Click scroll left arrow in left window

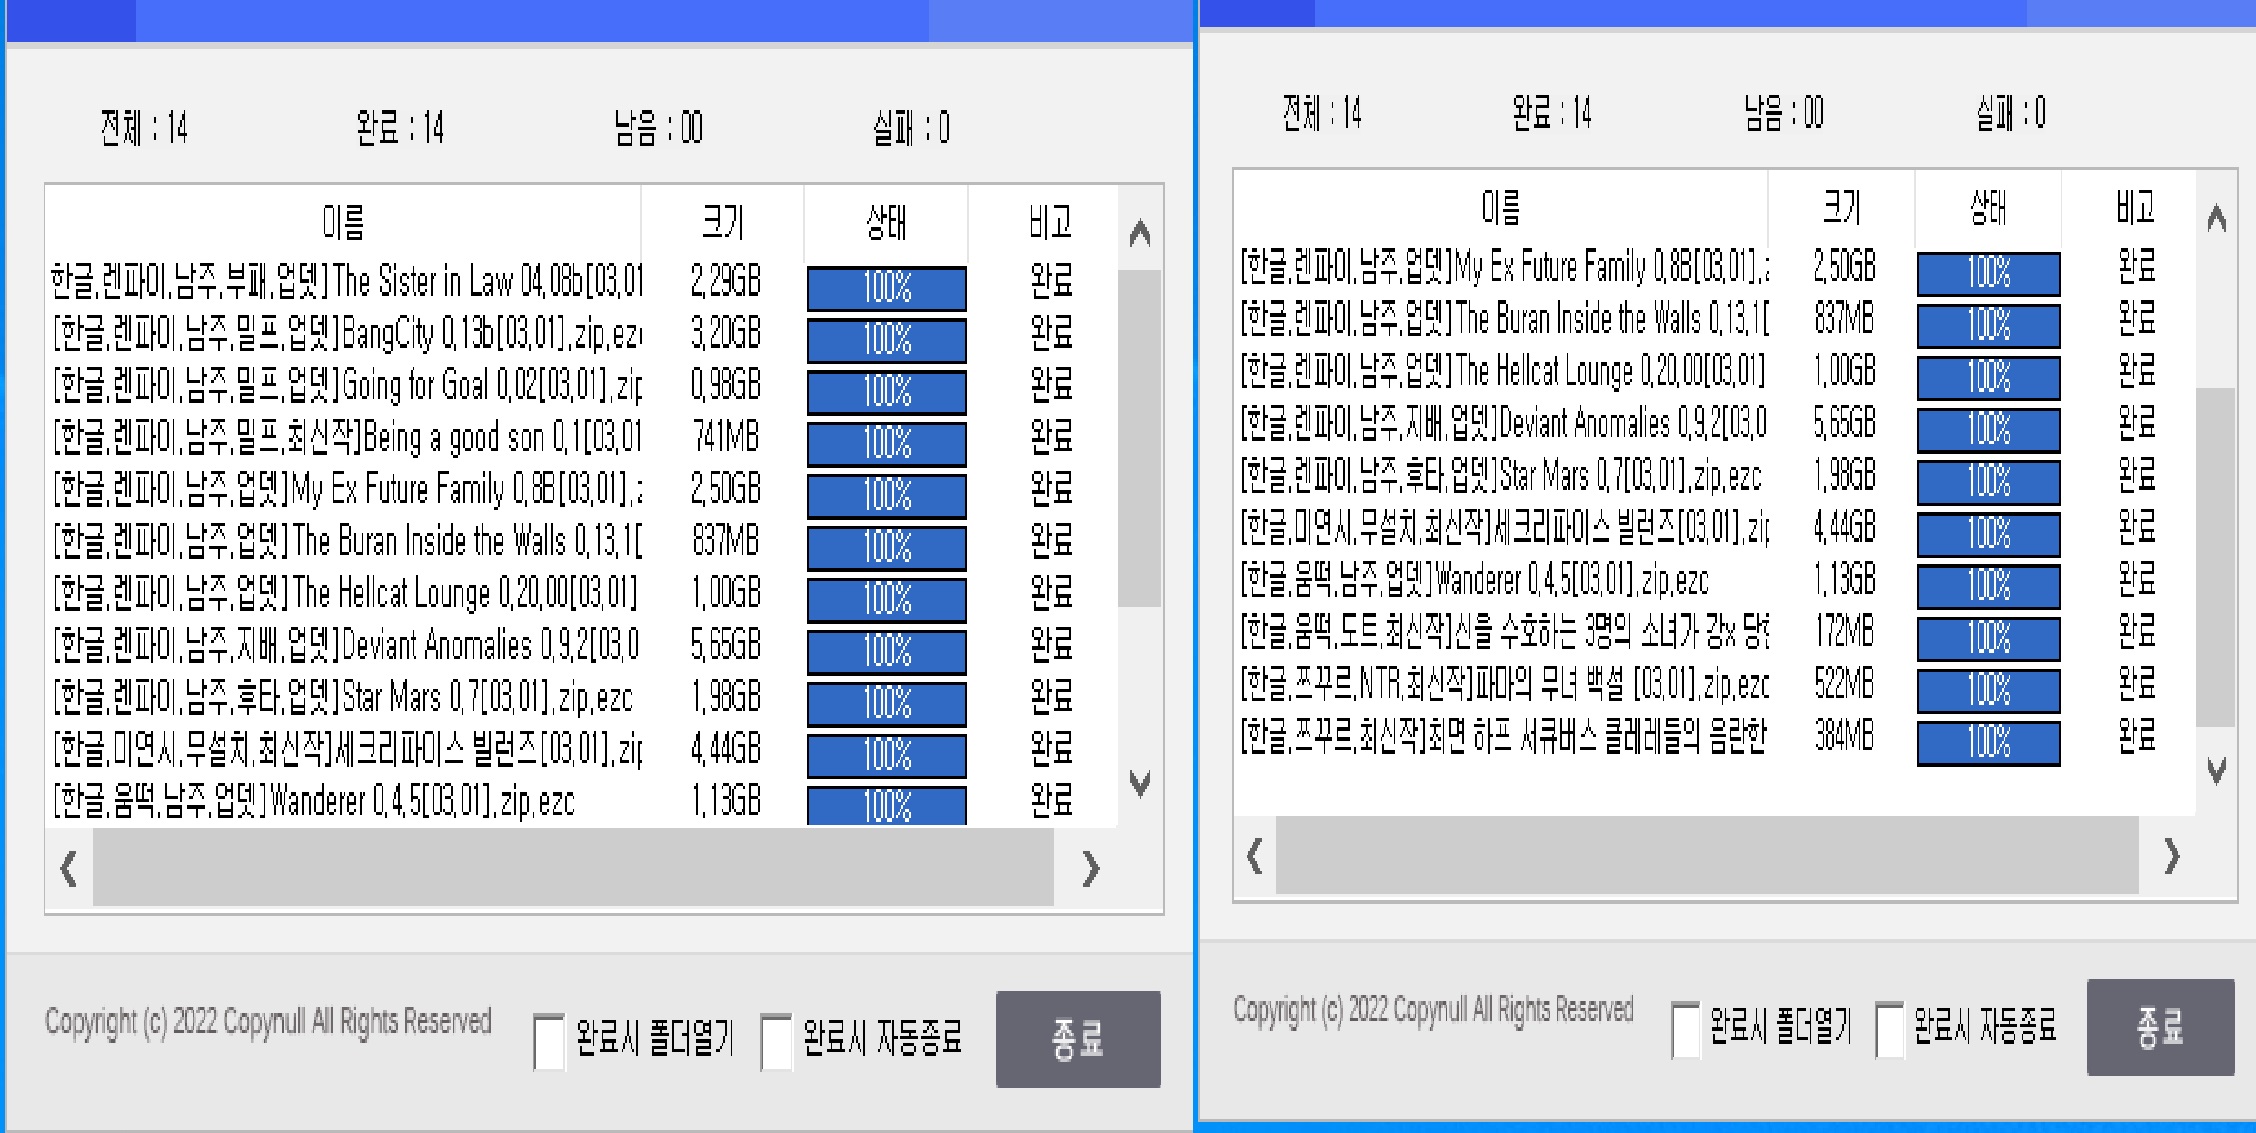pos(69,868)
